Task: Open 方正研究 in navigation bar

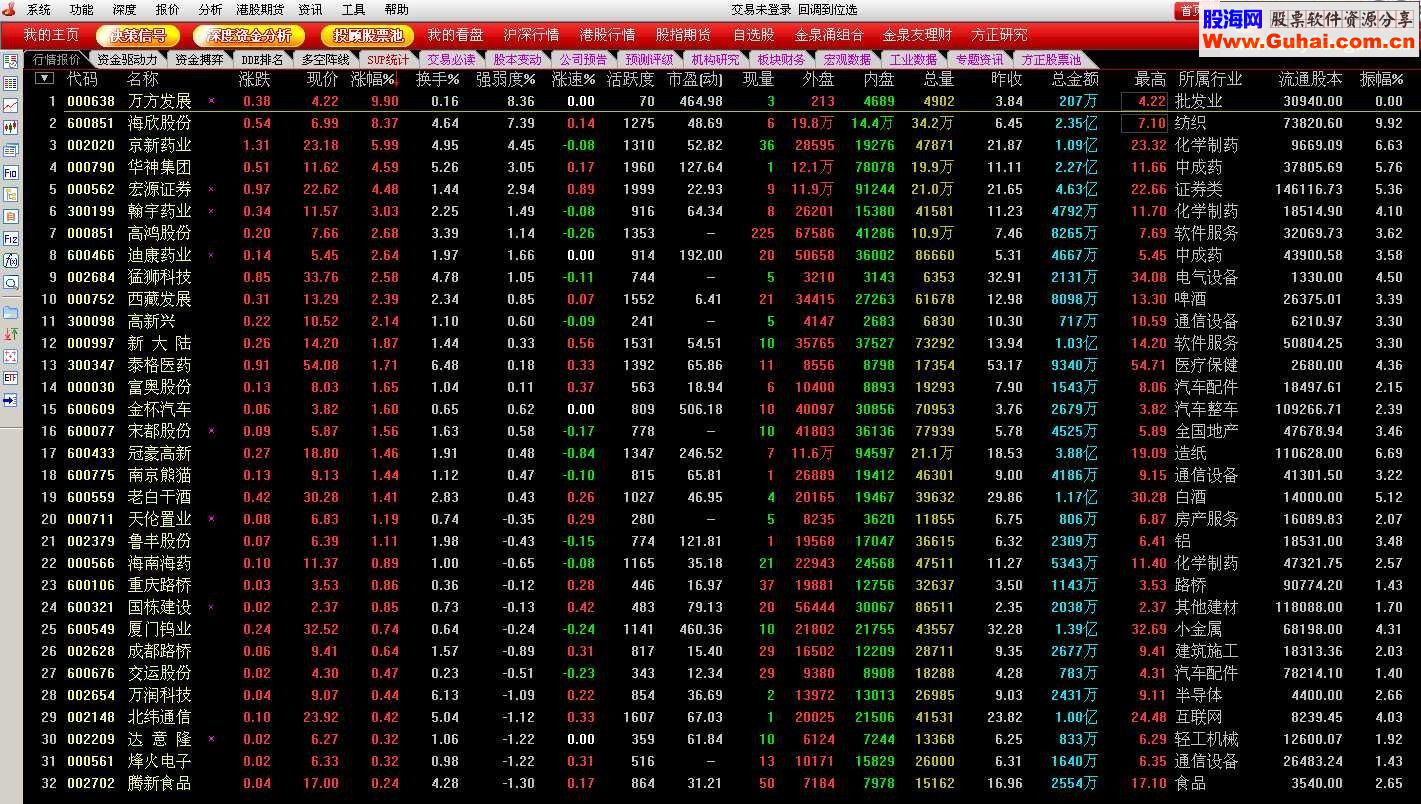Action: coord(999,35)
